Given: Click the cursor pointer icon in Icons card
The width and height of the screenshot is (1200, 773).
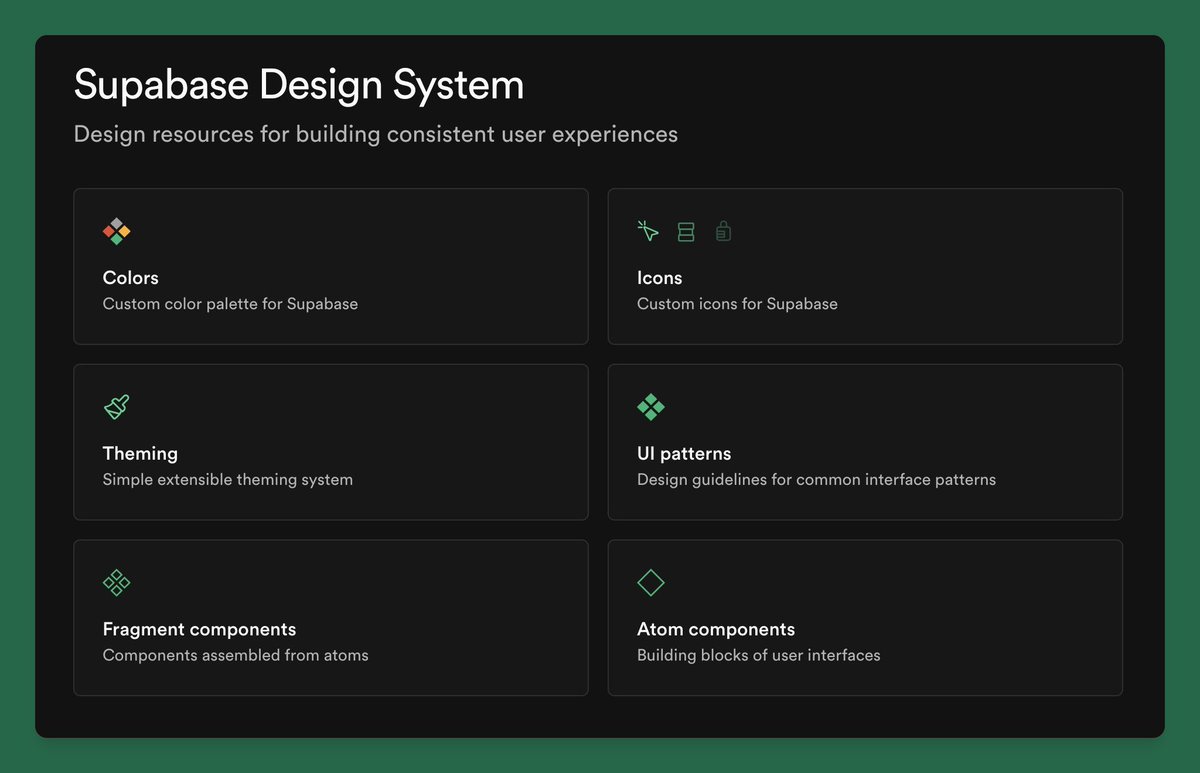Looking at the screenshot, I should pyautogui.click(x=648, y=232).
